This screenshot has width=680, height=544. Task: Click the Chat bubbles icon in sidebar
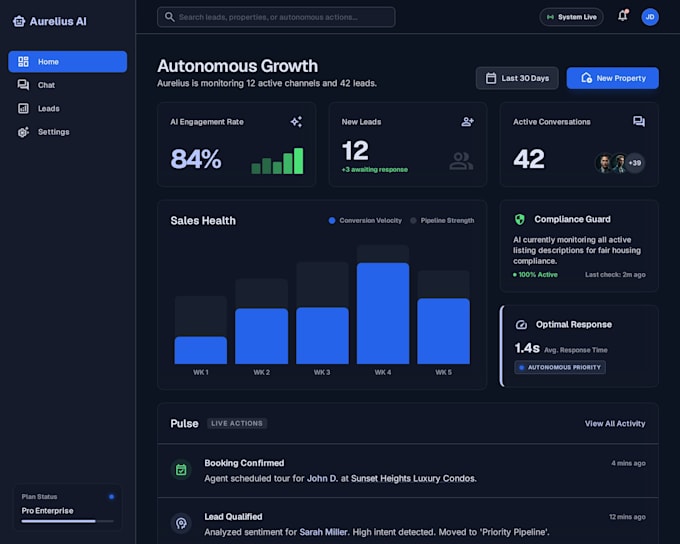click(x=23, y=85)
